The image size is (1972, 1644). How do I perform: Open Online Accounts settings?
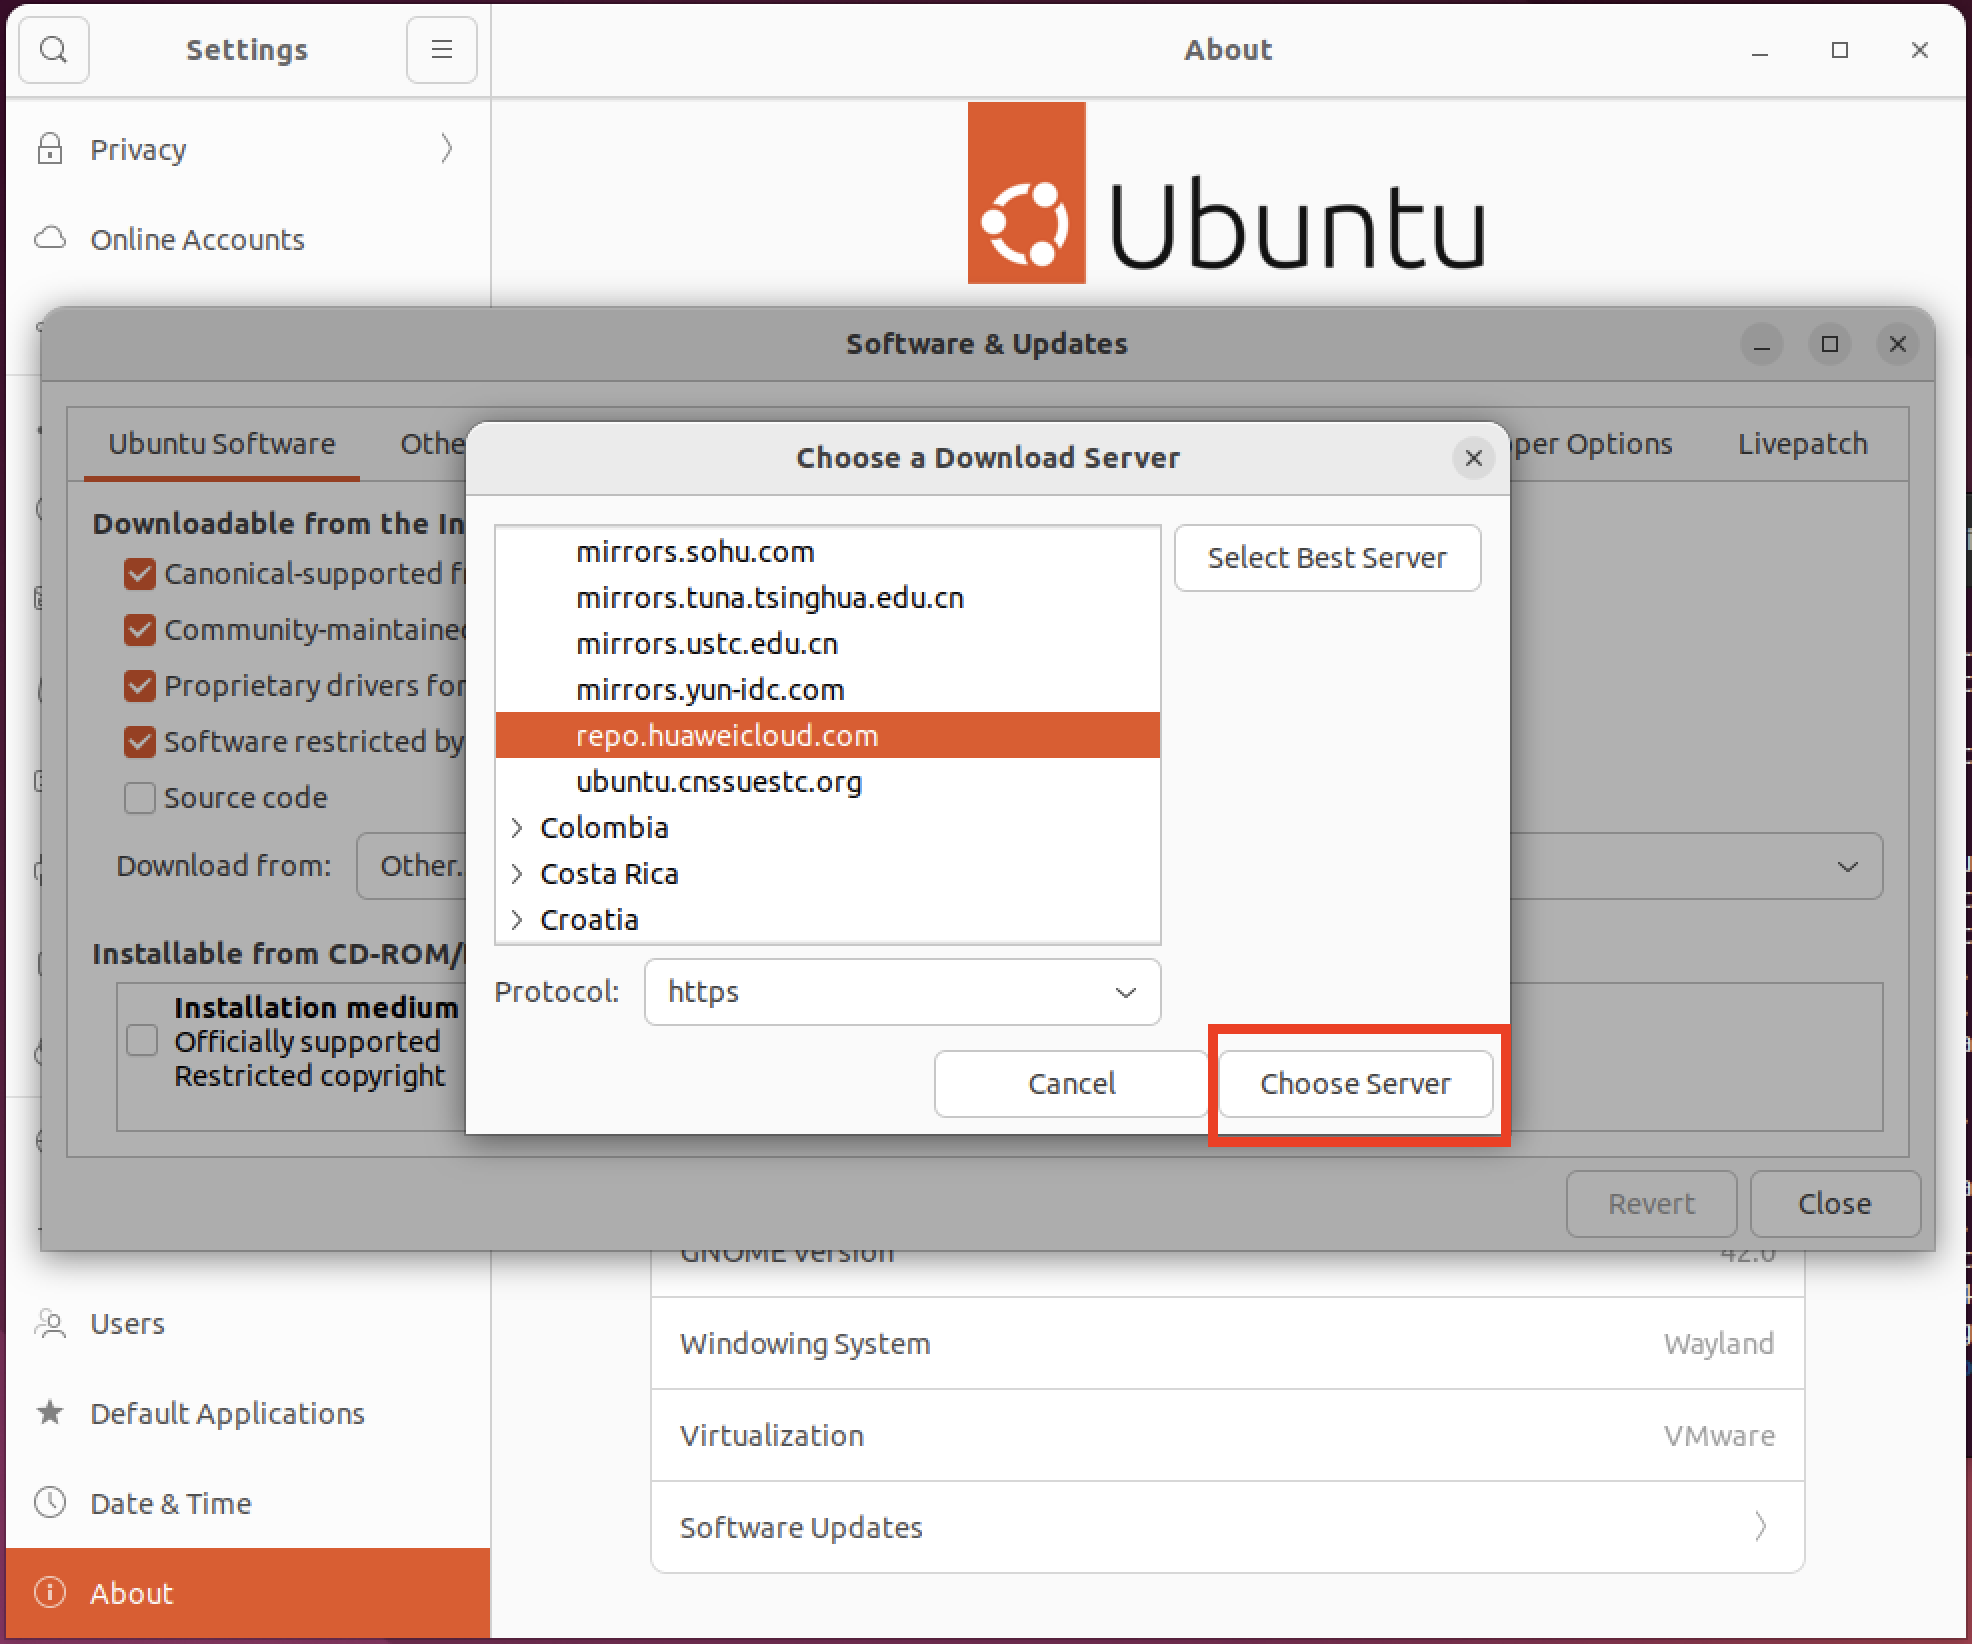click(198, 239)
